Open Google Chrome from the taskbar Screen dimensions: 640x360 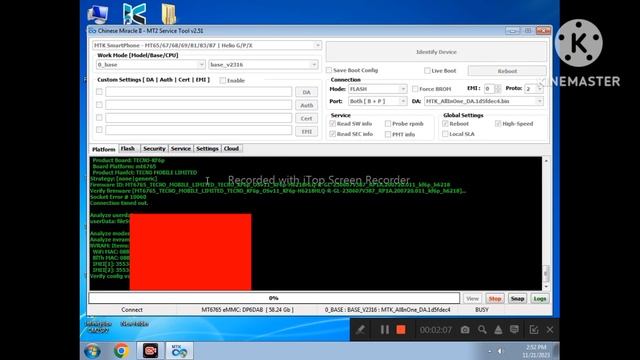pyautogui.click(x=121, y=351)
